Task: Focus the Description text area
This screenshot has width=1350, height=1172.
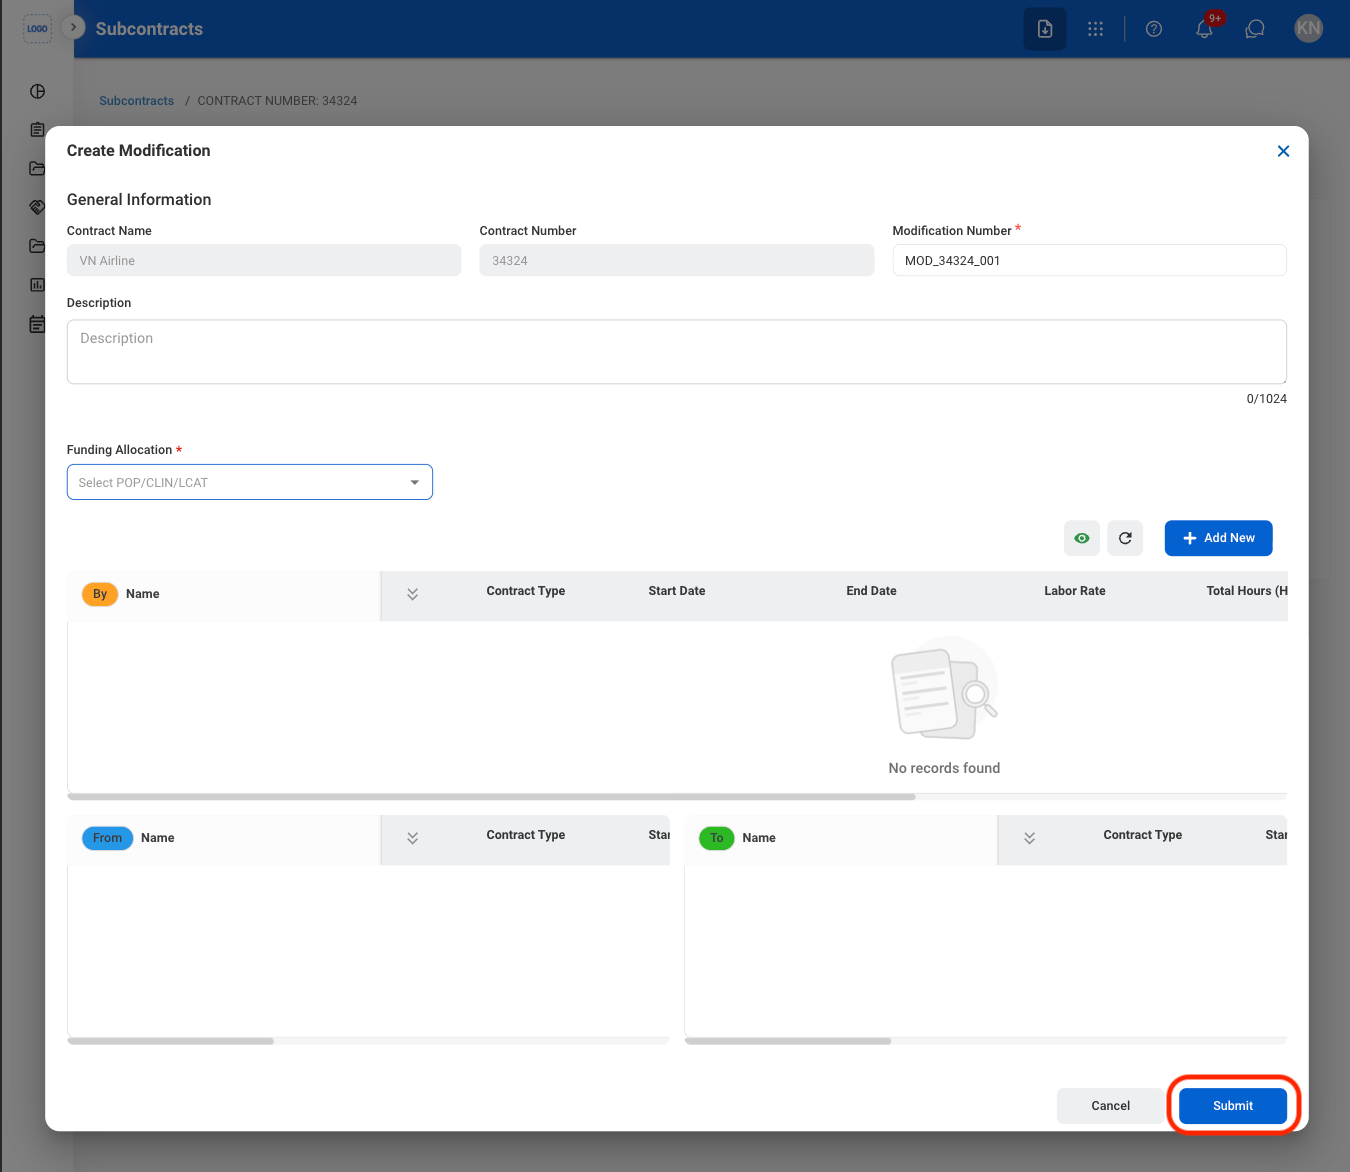Action: (677, 352)
